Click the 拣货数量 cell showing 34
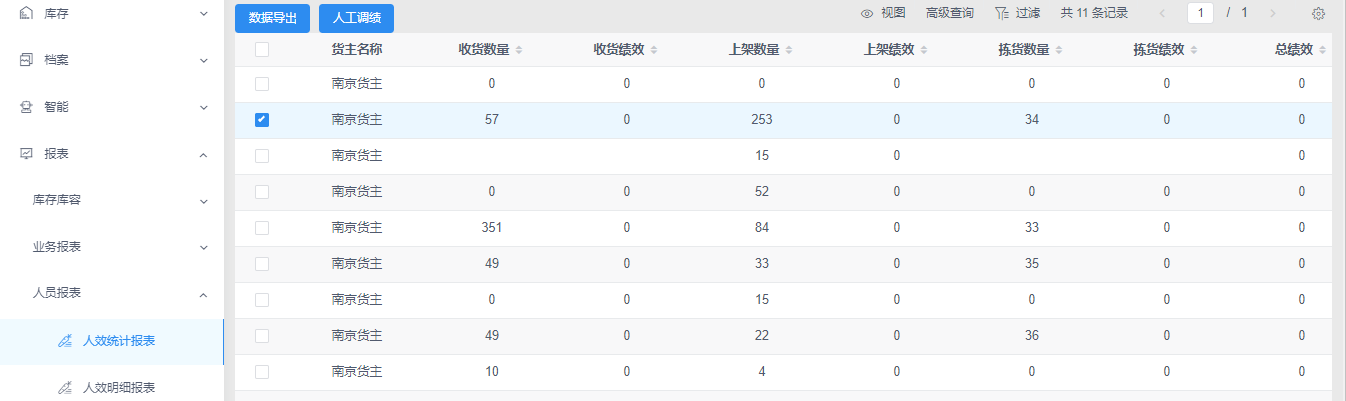1346x401 pixels. pos(1032,120)
